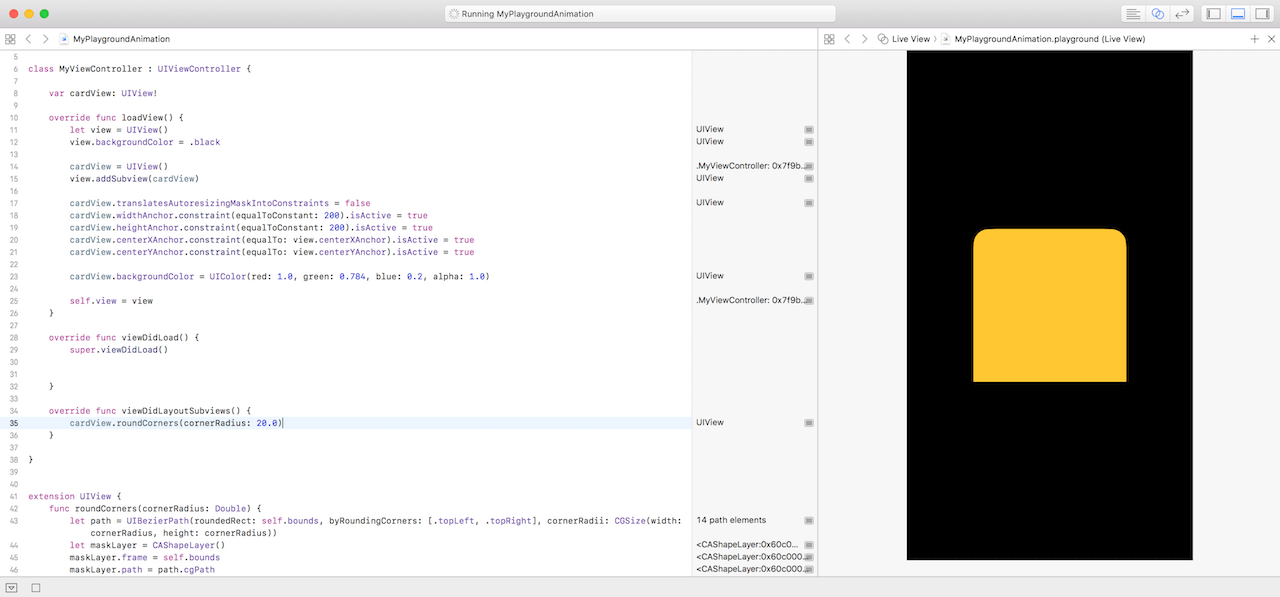The image size is (1280, 597).
Task: Toggle the Debug area visibility
Action: coord(1238,14)
